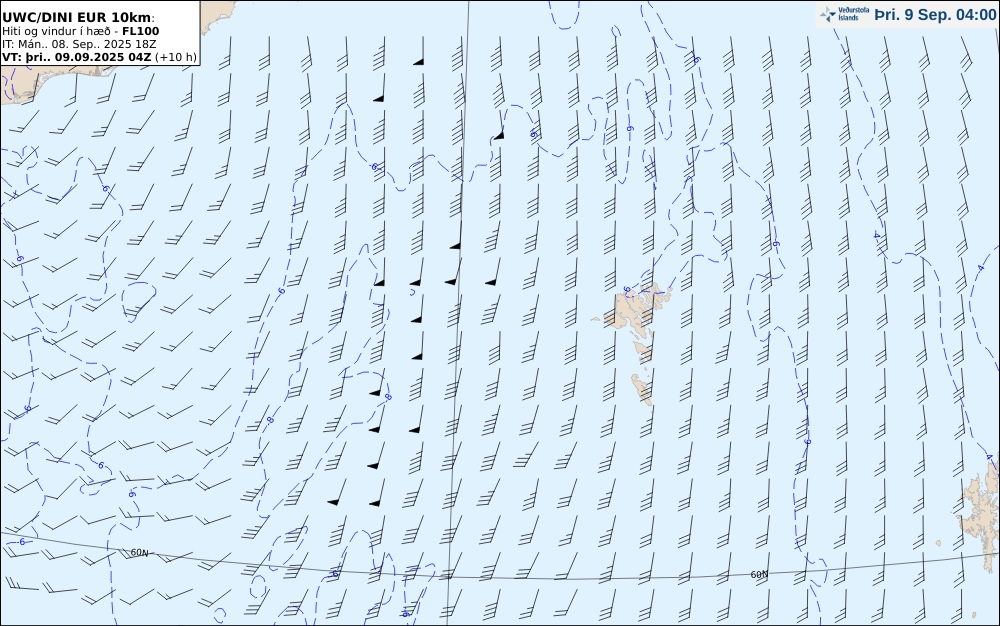Select the "VT: þri.. 09.09.2025 04Z" valid time
This screenshot has width=1000, height=626.
(x=77, y=57)
